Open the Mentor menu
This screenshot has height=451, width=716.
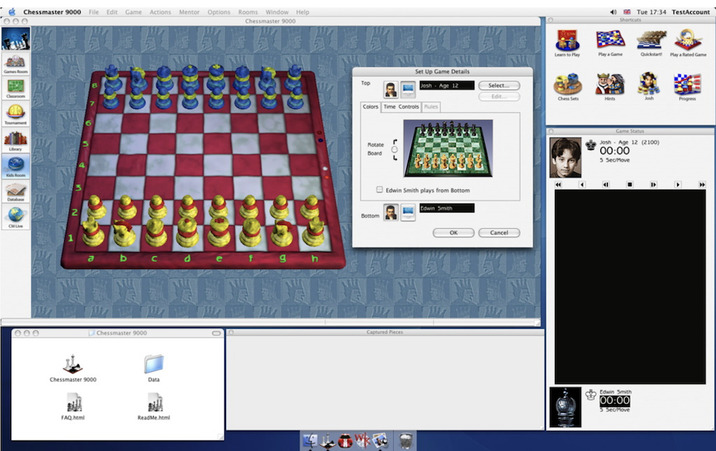pos(189,12)
